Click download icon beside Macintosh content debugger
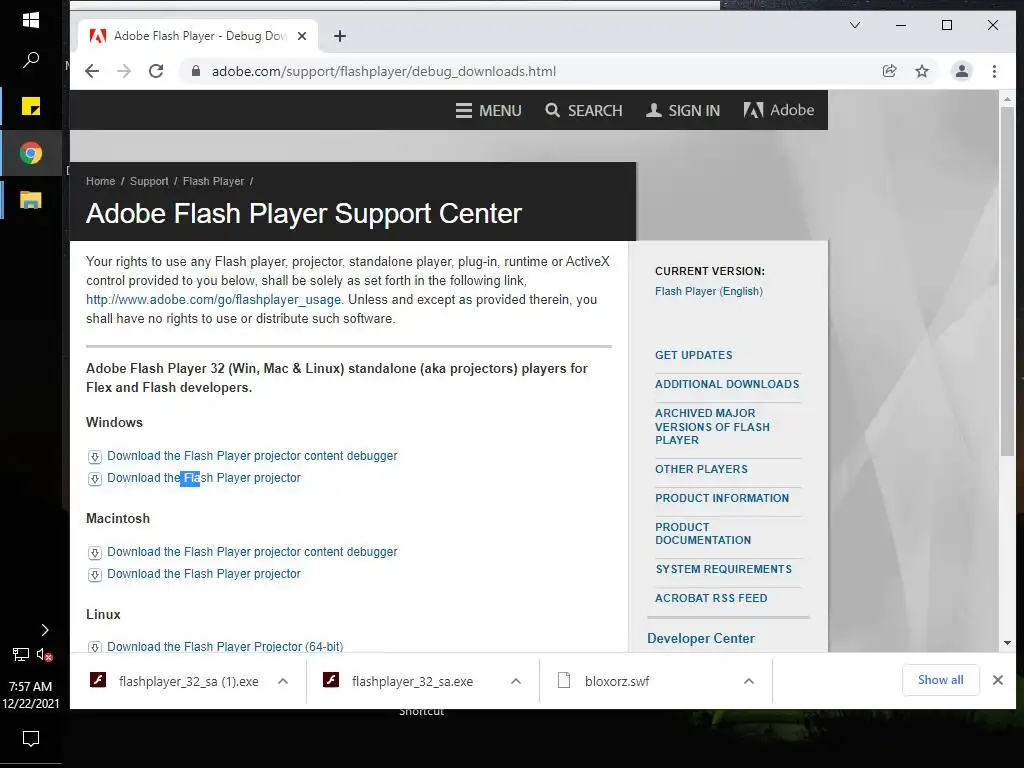Viewport: 1024px width, 768px height. [95, 552]
